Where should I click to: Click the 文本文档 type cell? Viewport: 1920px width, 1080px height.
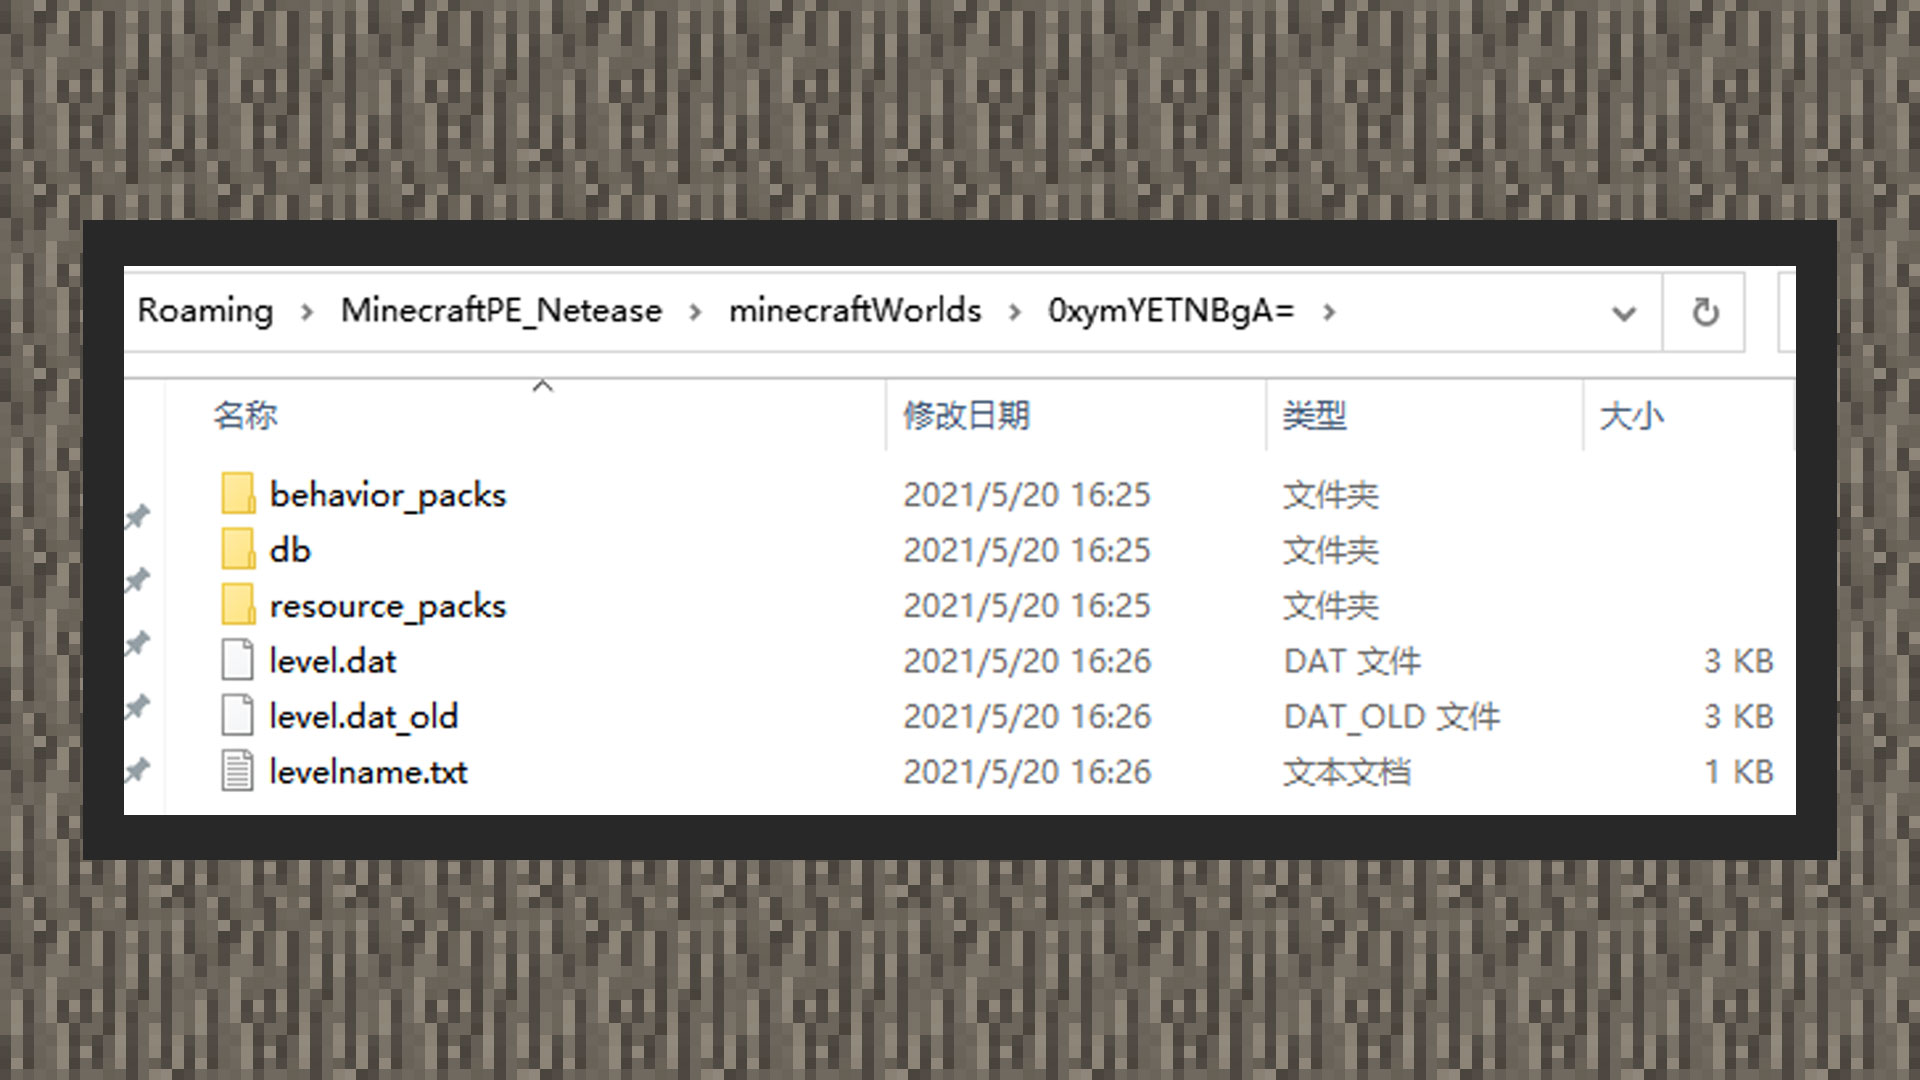[1347, 772]
